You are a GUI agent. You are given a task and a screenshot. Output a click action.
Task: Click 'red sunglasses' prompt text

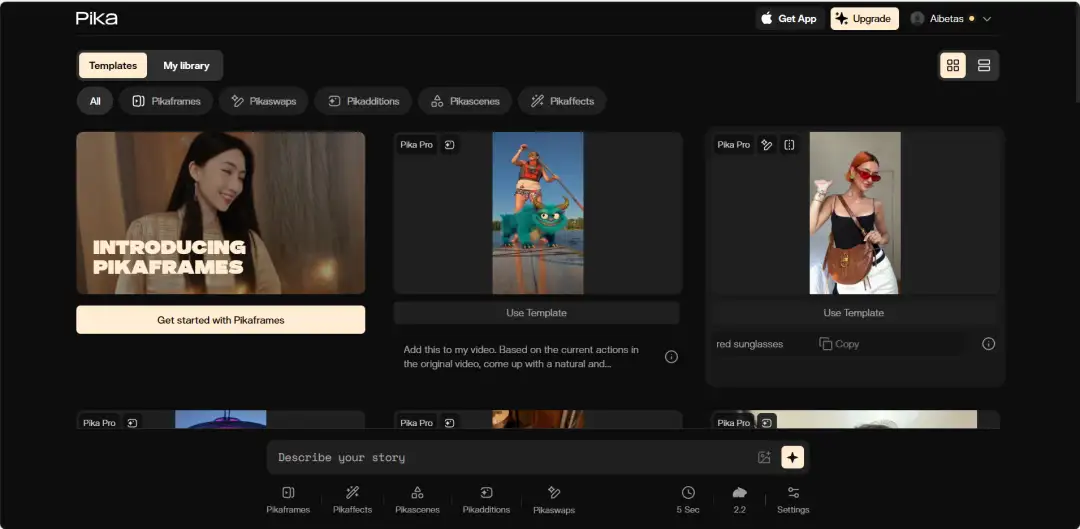[749, 344]
